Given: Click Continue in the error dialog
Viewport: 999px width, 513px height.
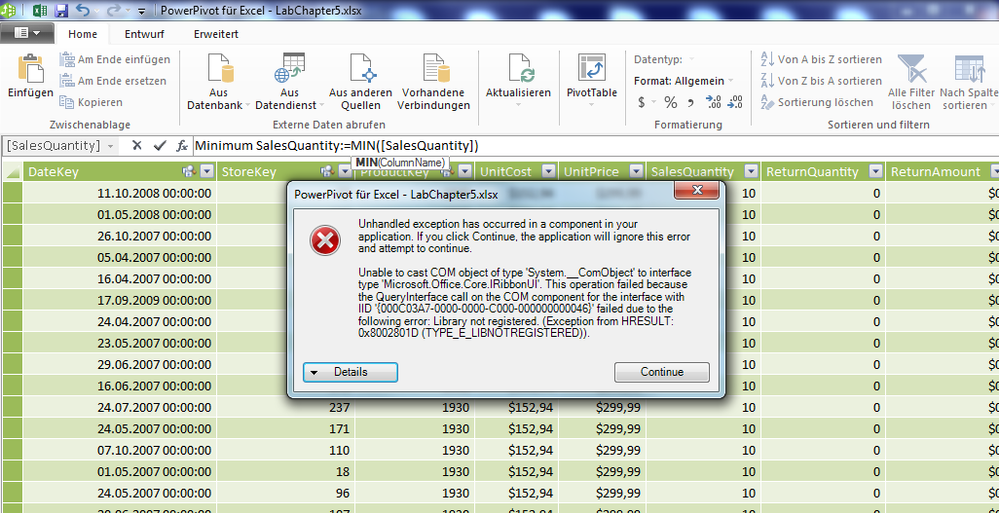Looking at the screenshot, I should click(x=661, y=372).
